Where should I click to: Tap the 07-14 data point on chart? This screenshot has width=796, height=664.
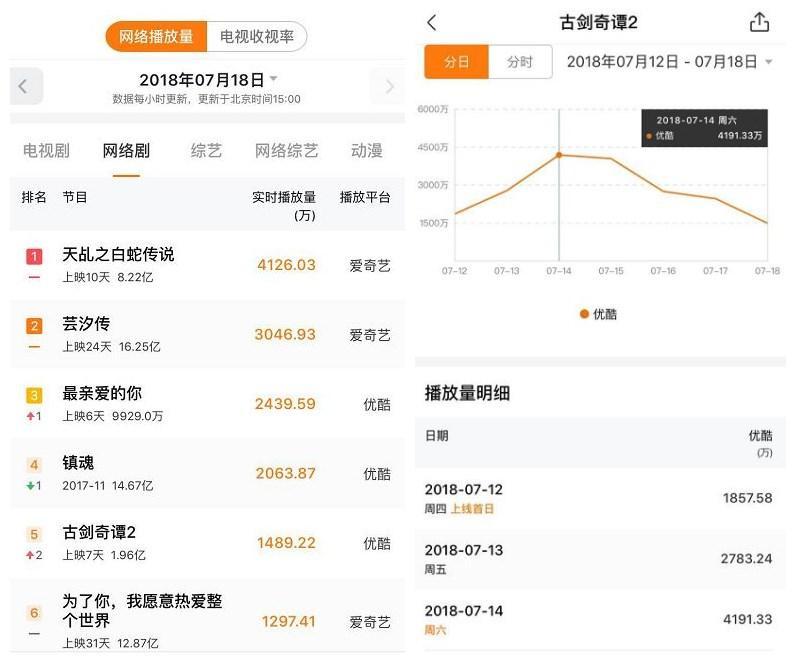559,155
